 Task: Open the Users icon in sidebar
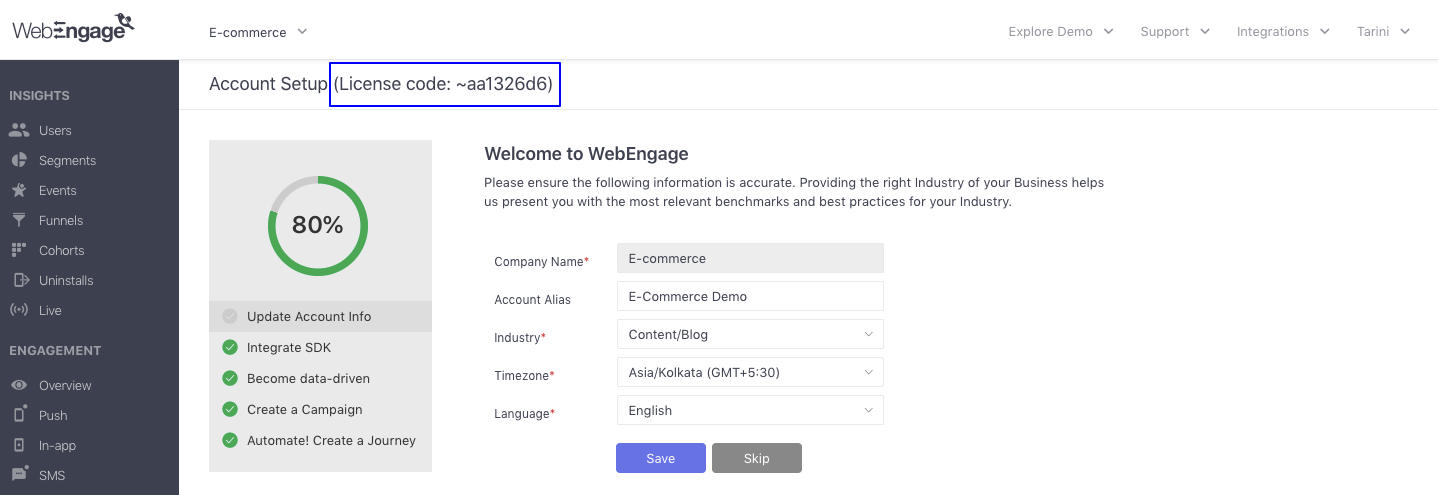tap(19, 130)
